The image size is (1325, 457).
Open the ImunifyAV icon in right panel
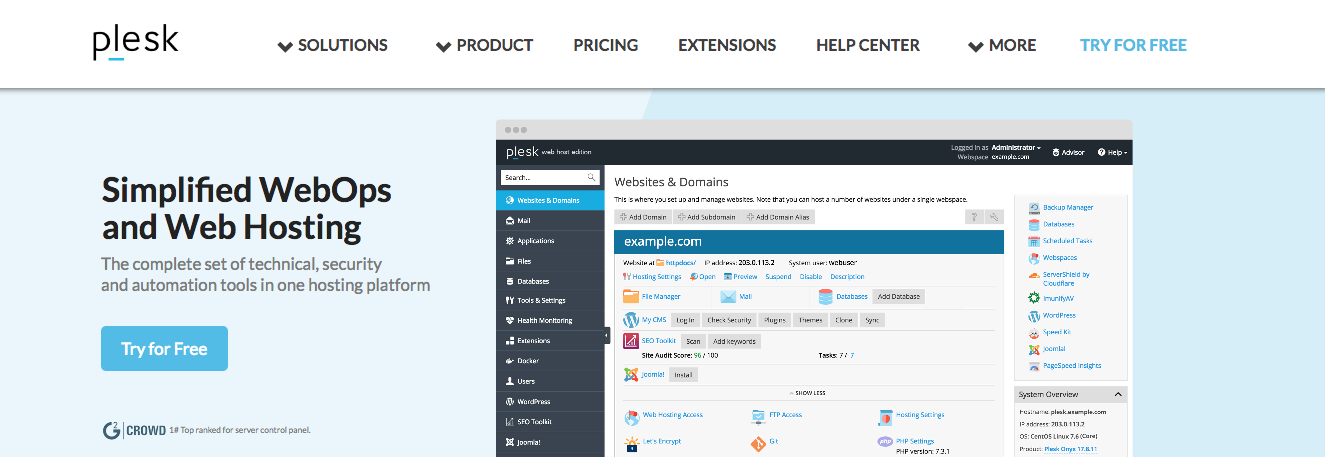(1034, 298)
